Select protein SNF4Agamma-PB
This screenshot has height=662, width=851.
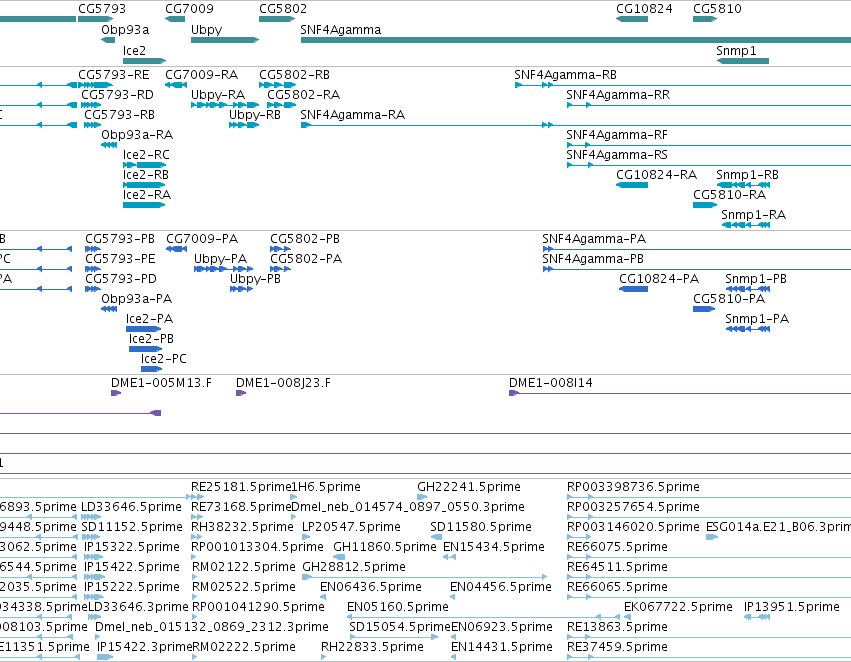click(593, 259)
